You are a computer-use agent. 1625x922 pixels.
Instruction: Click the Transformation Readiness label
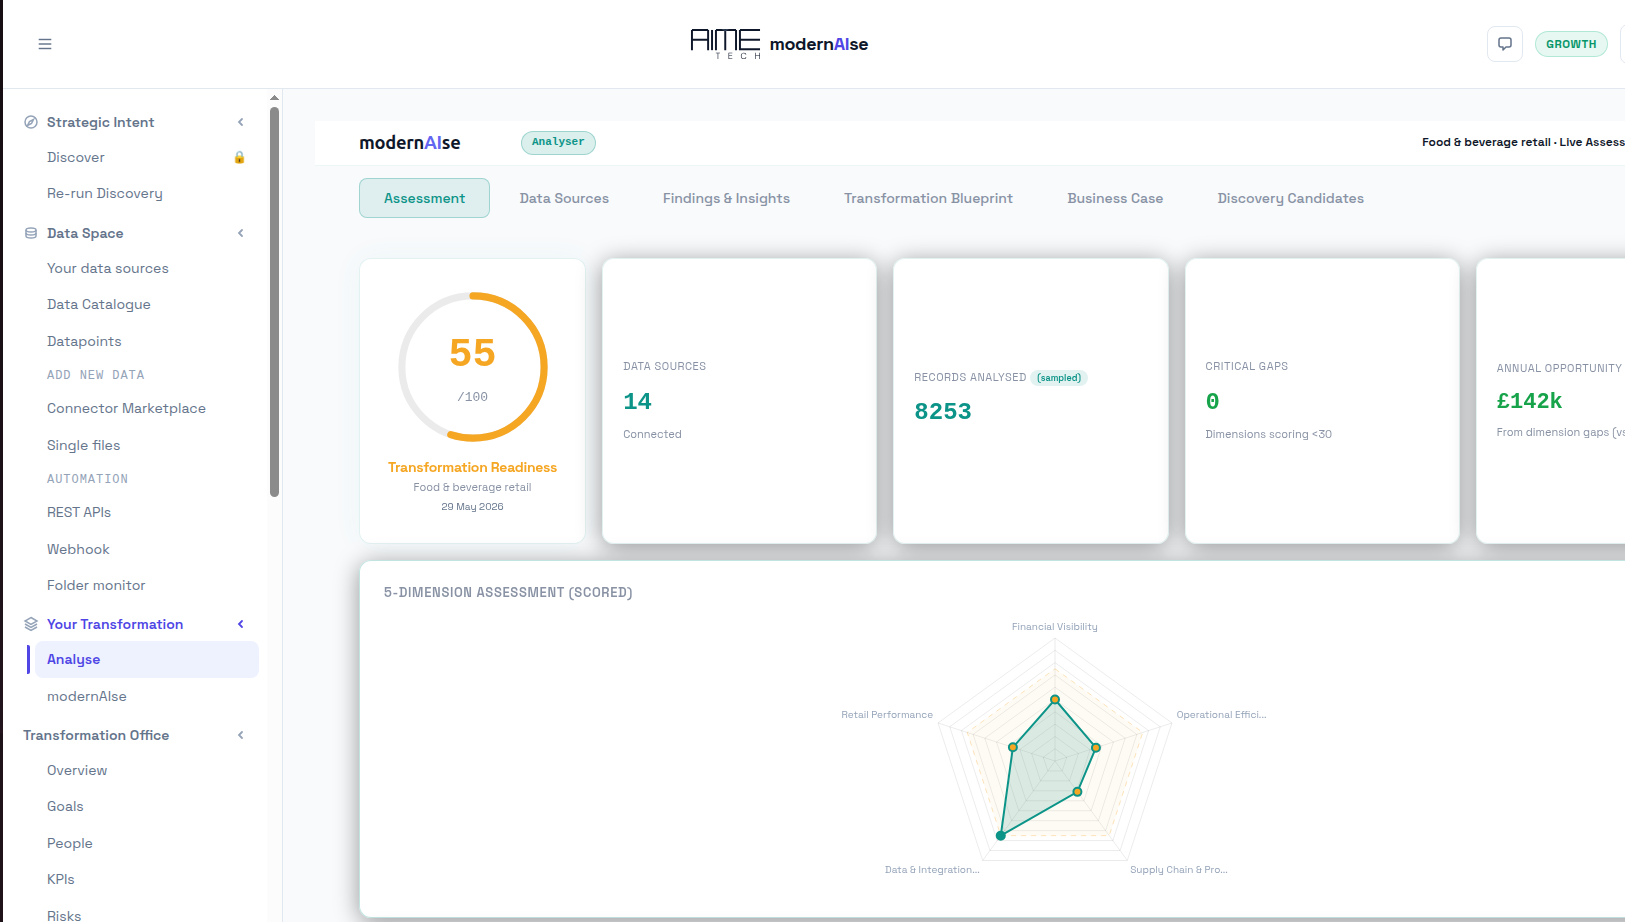click(472, 467)
